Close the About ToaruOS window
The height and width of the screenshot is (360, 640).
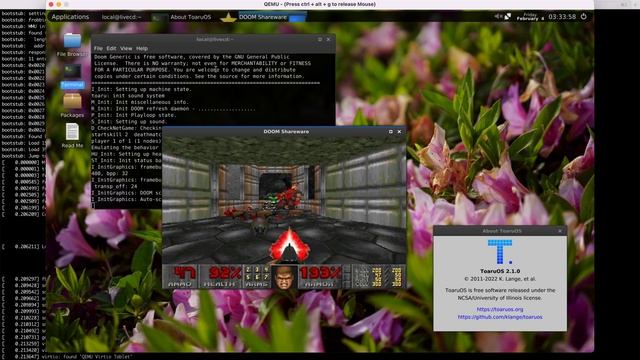click(x=560, y=231)
